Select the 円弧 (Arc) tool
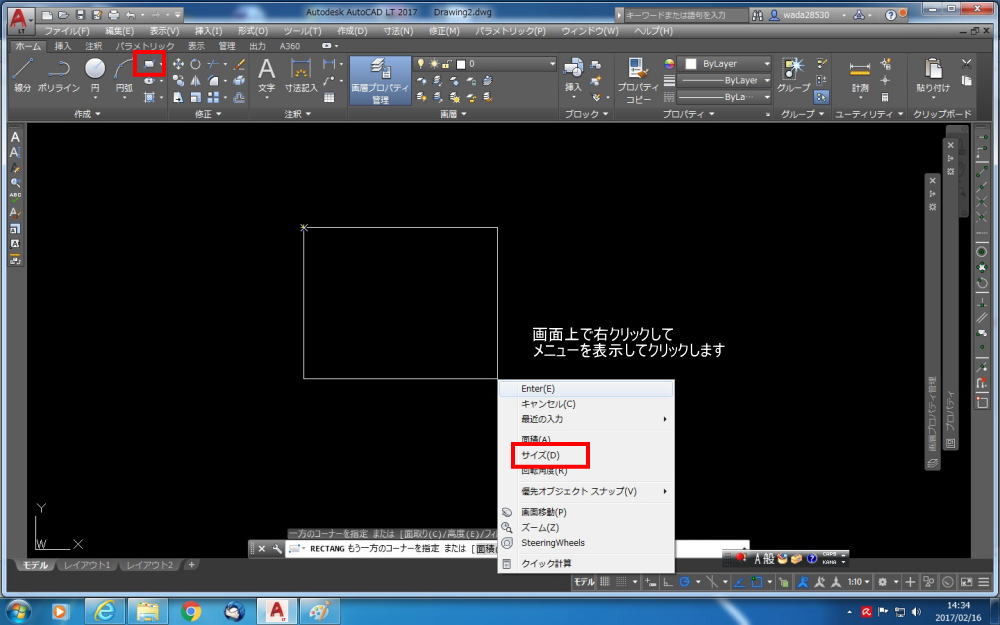Viewport: 1000px width, 625px height. [x=124, y=75]
